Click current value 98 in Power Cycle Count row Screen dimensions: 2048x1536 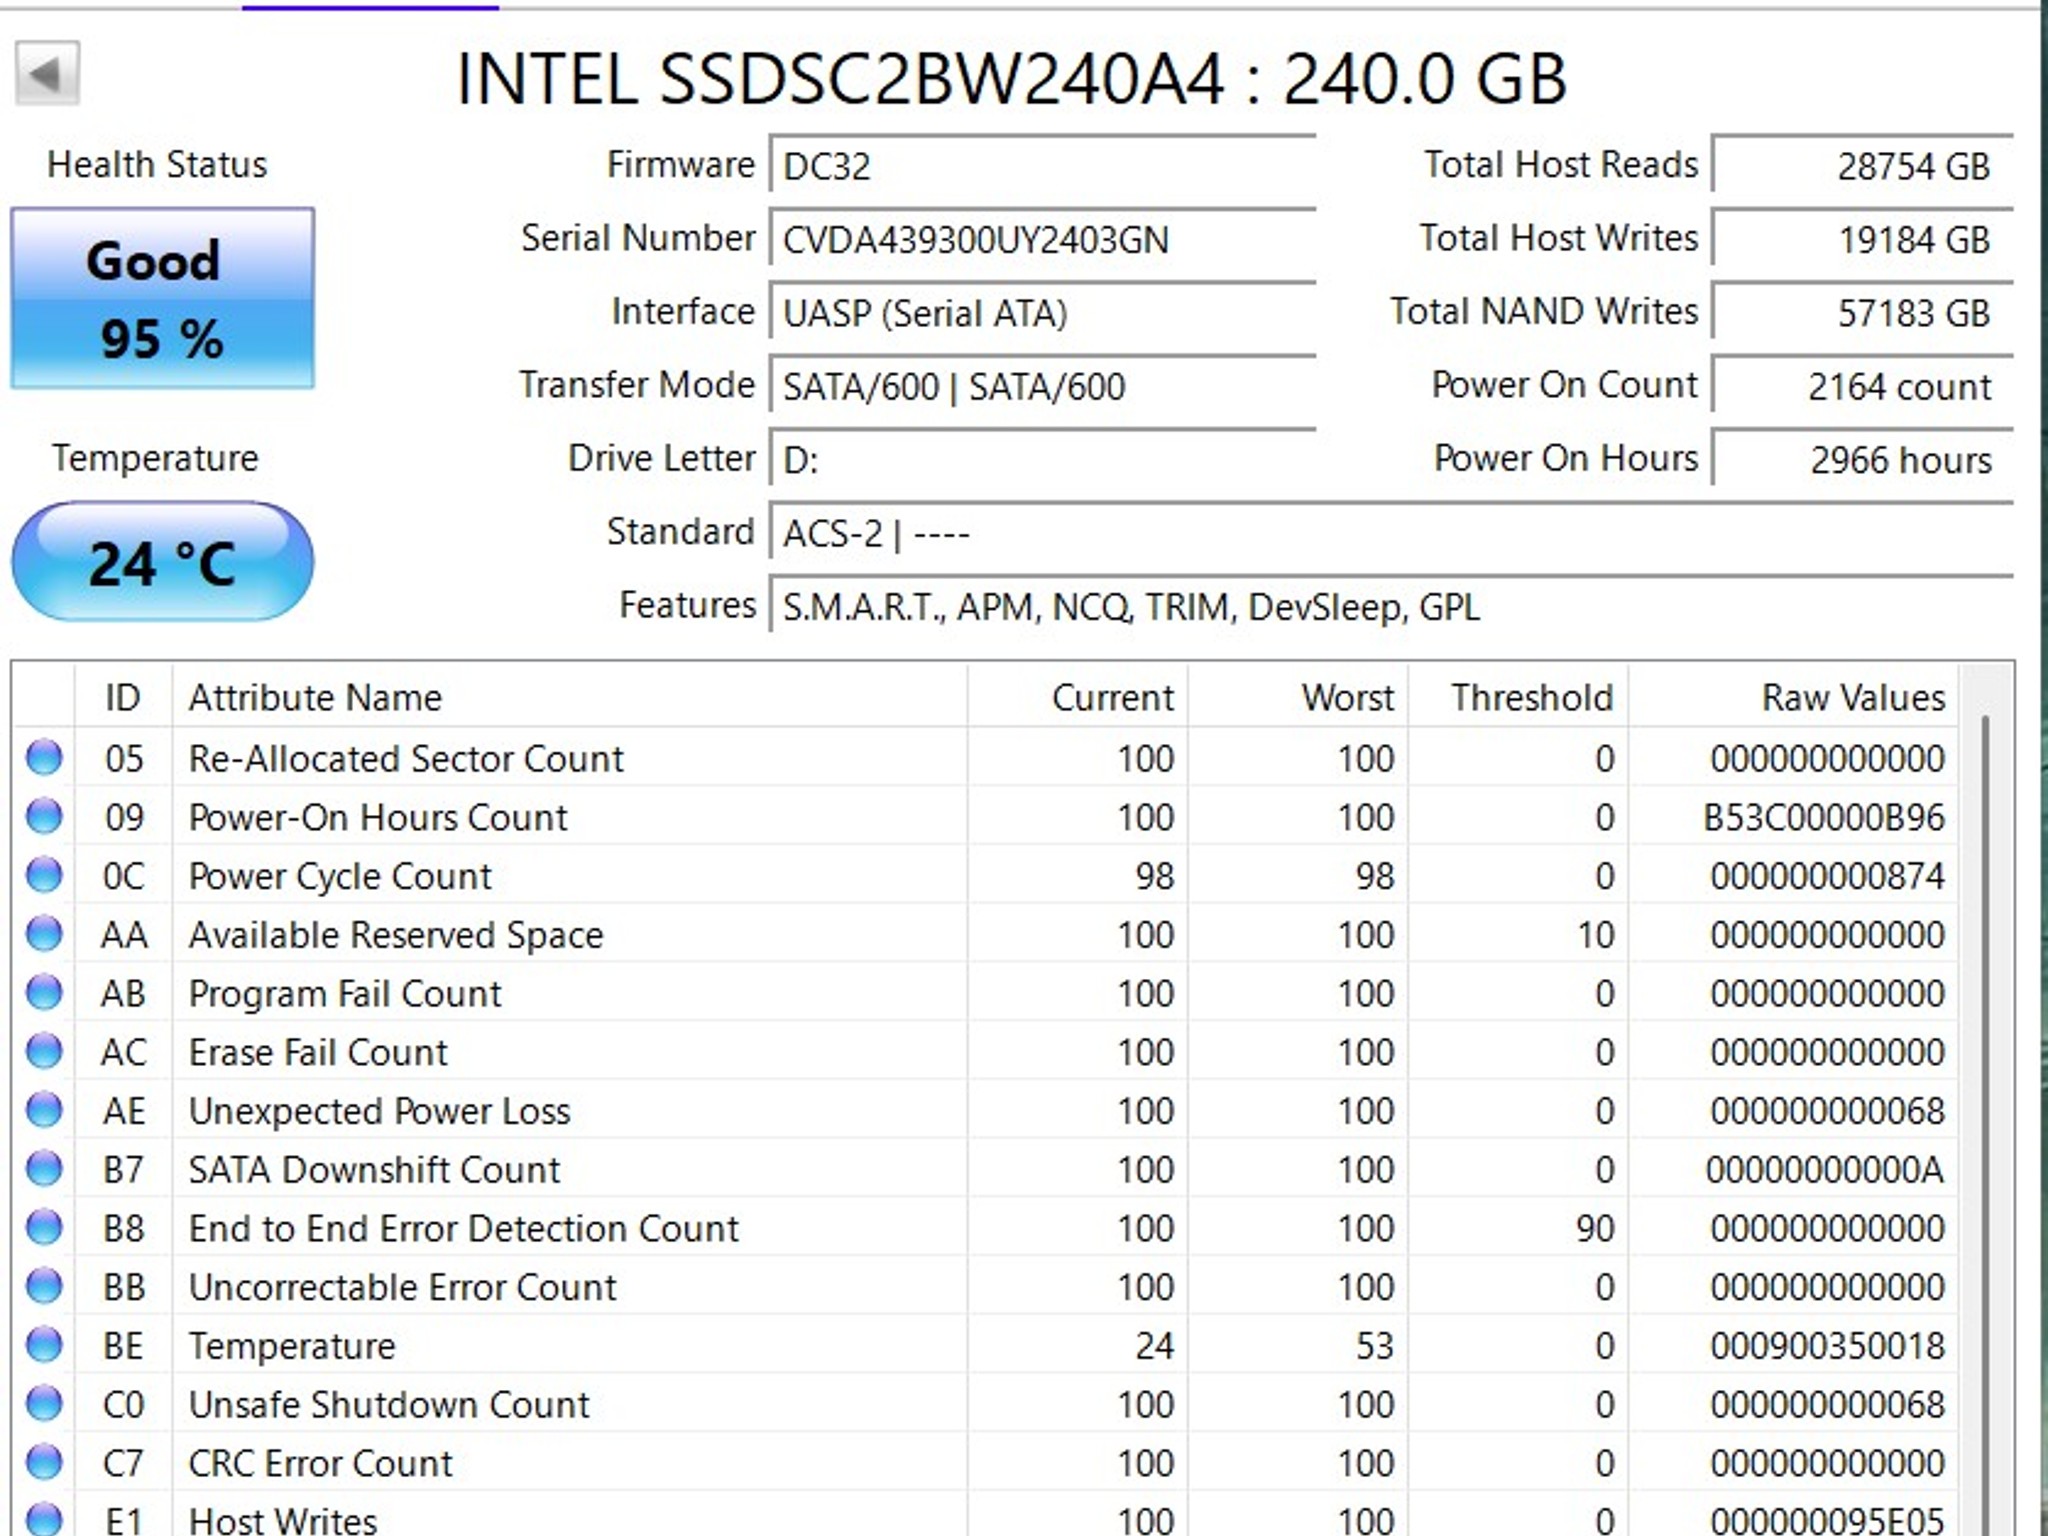pos(1154,876)
